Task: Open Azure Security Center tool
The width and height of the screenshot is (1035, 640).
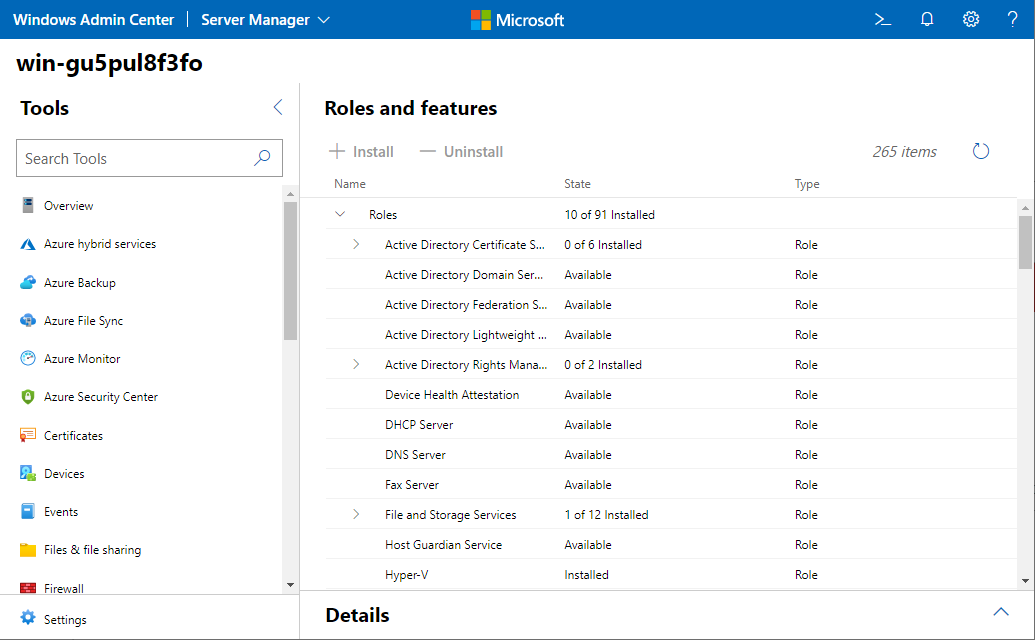Action: [100, 397]
